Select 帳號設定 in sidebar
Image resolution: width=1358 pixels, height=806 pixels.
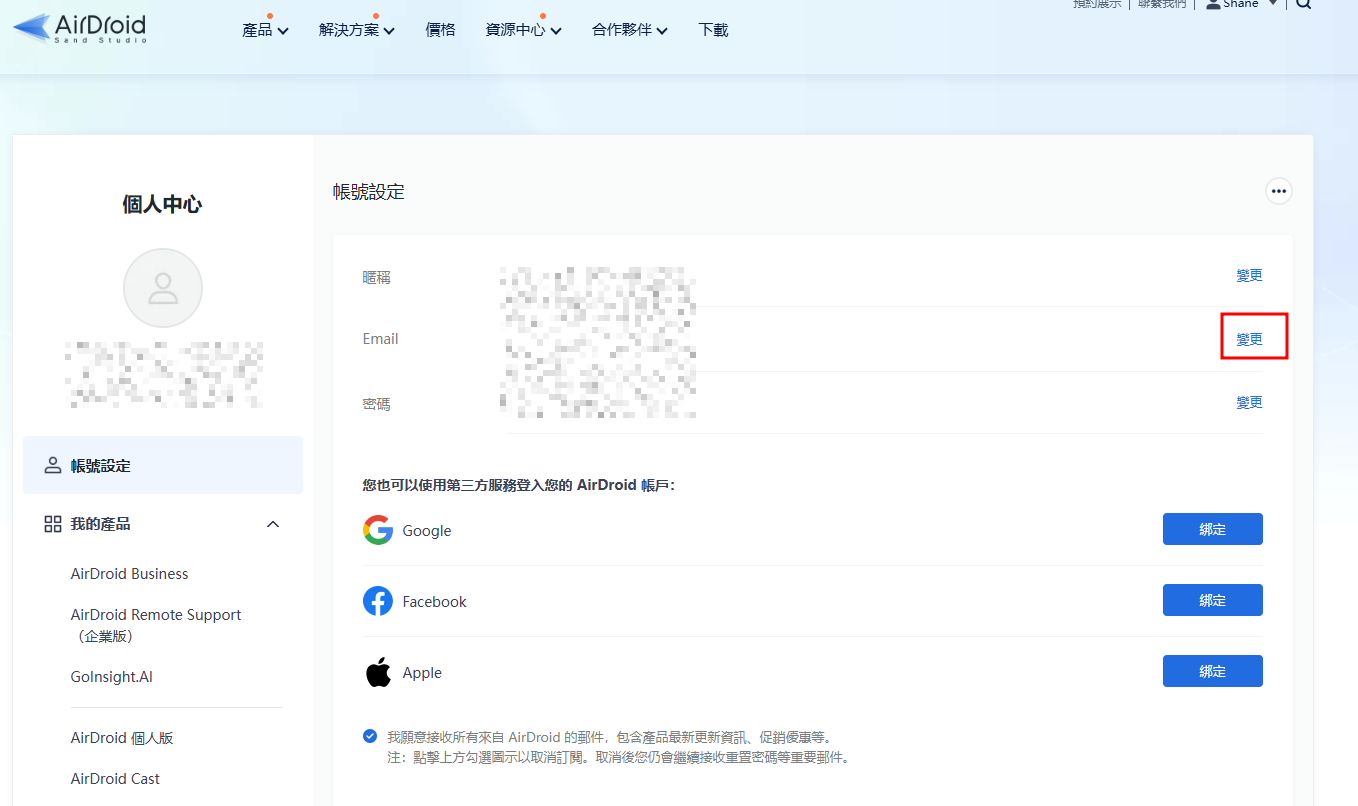click(x=163, y=465)
